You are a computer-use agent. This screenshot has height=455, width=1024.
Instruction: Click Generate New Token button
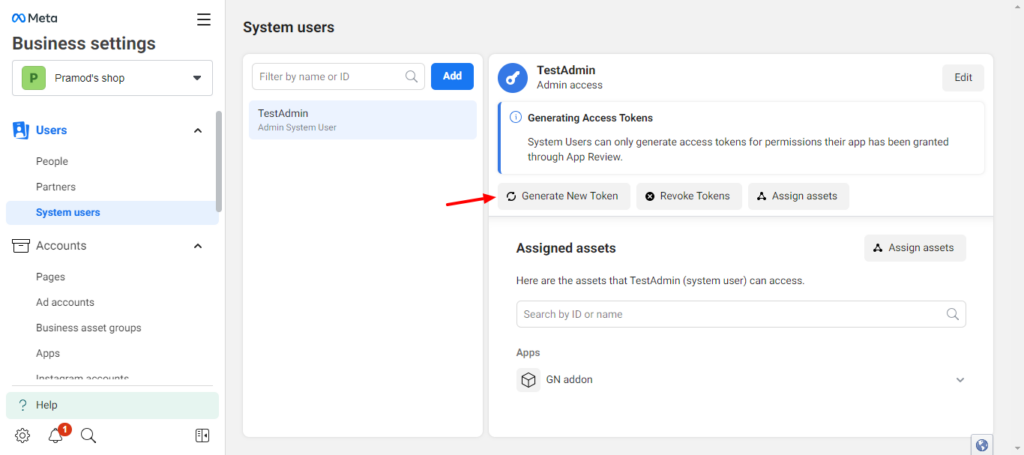[x=564, y=196]
